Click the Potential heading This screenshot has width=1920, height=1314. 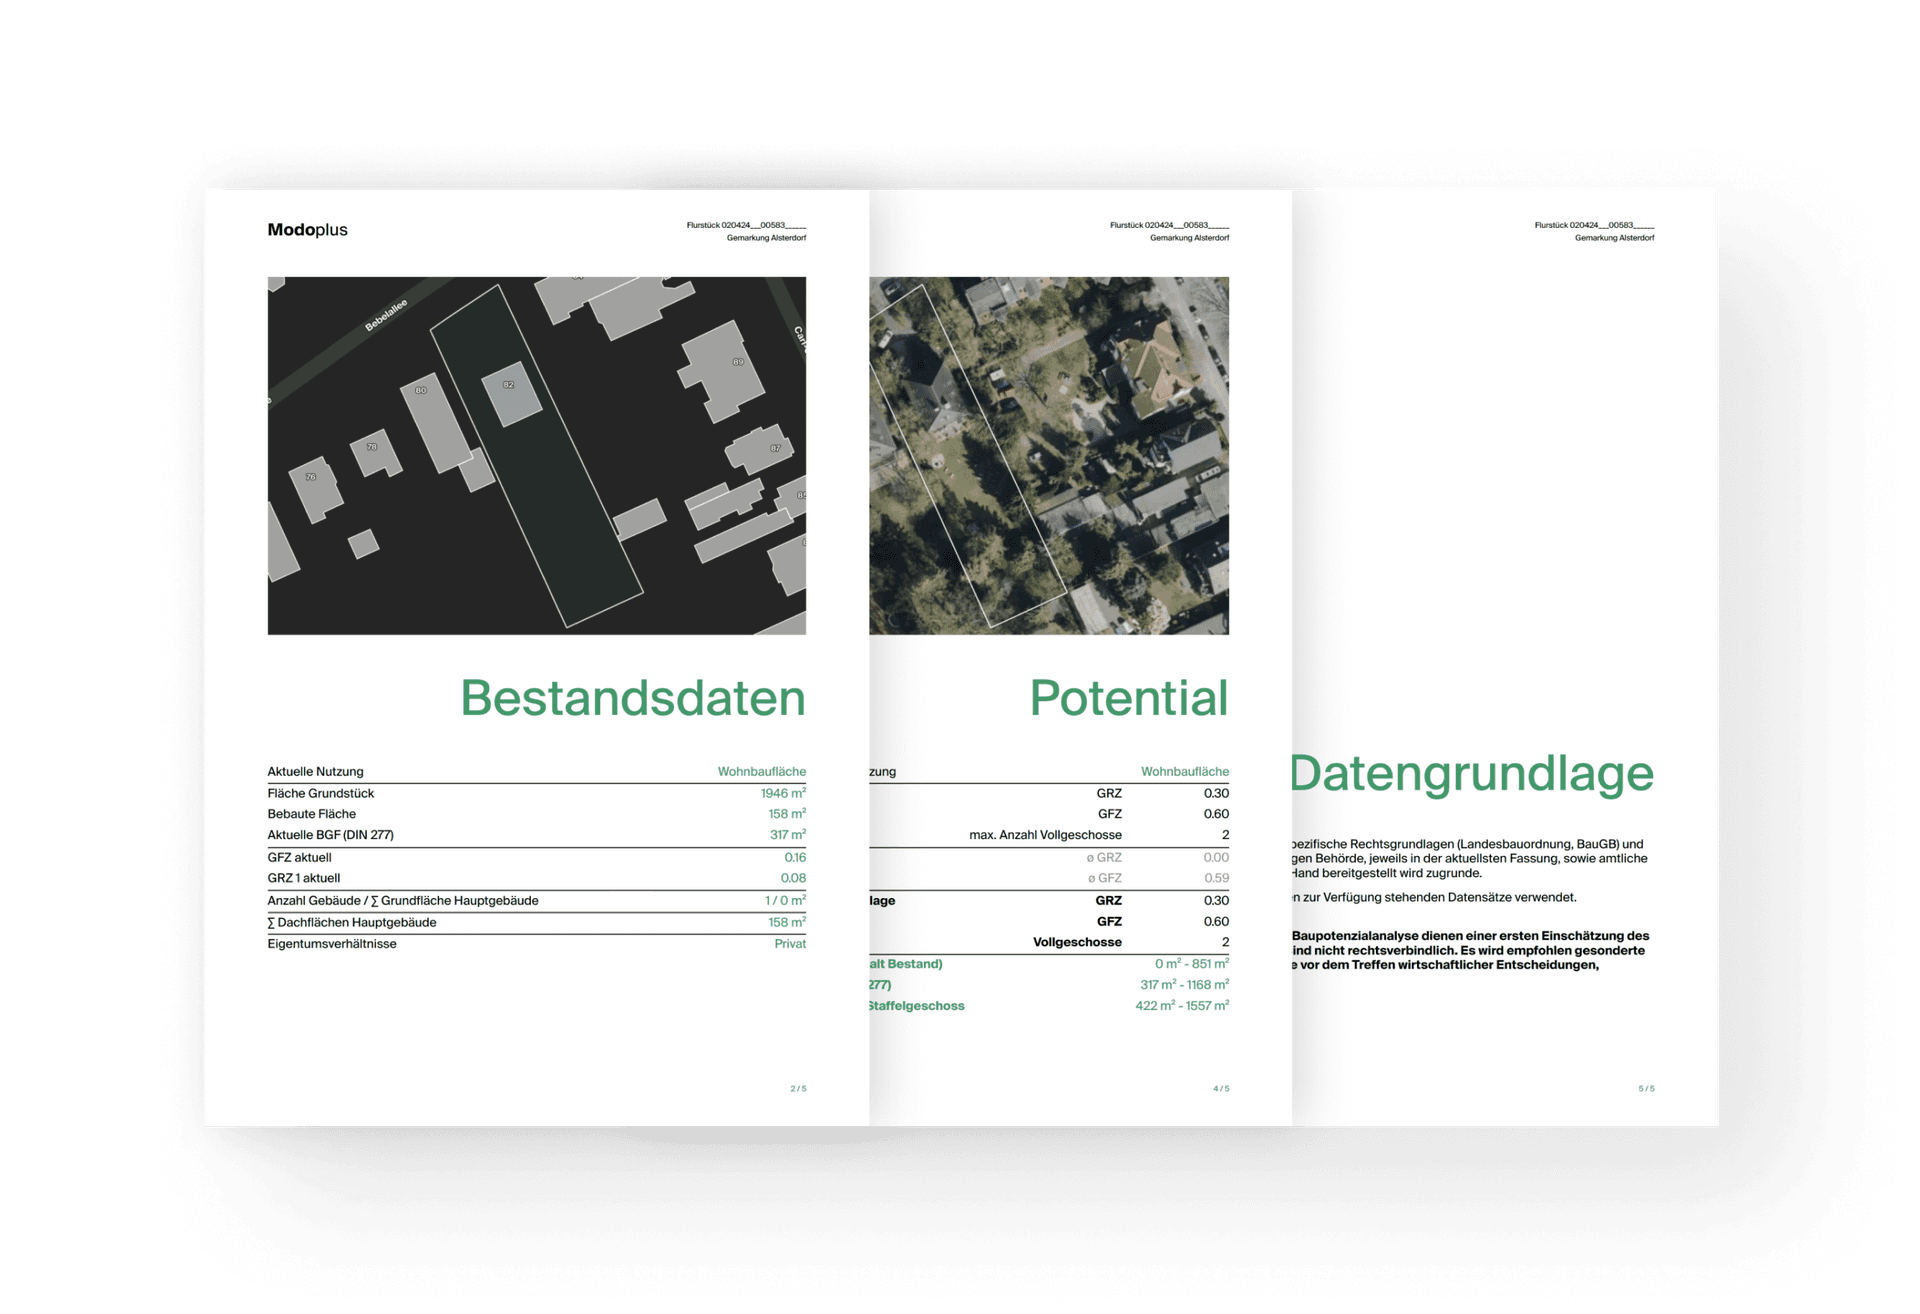[x=1128, y=698]
